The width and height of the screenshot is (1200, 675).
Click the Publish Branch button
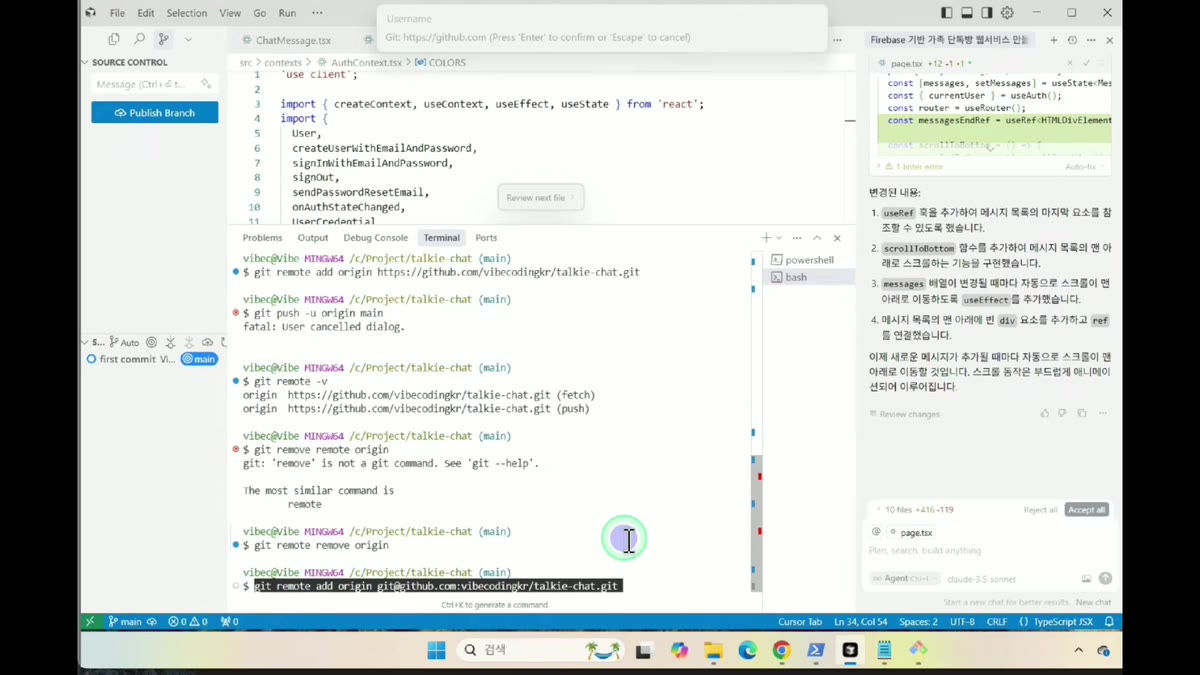(154, 113)
